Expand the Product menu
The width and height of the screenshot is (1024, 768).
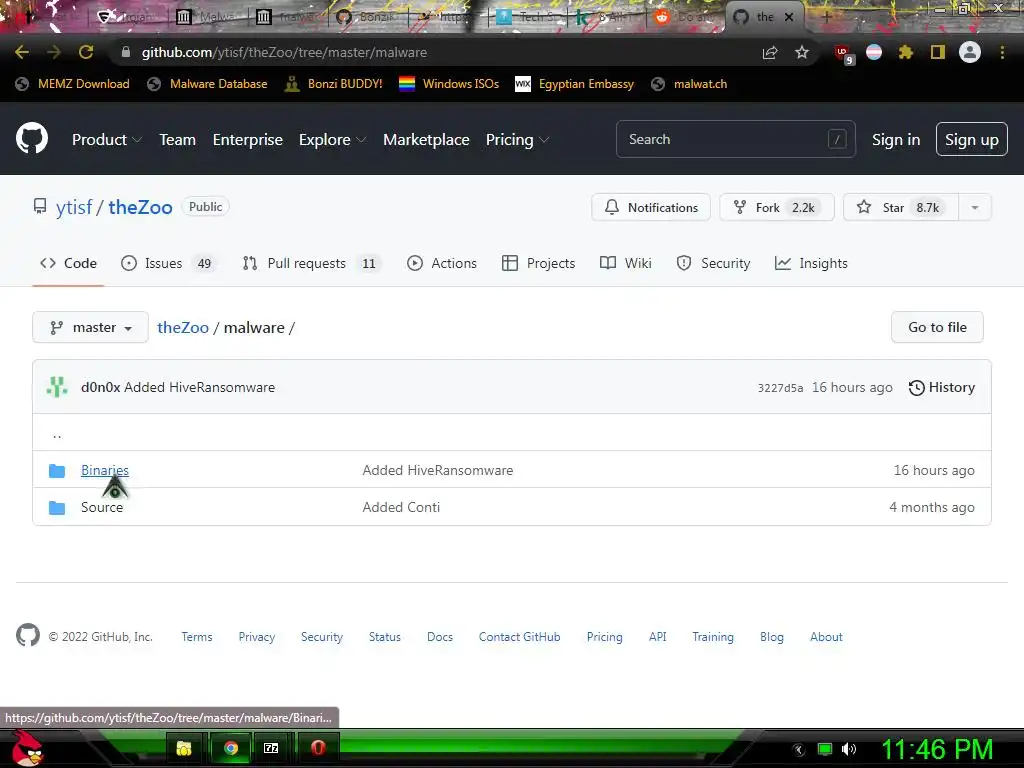(106, 140)
